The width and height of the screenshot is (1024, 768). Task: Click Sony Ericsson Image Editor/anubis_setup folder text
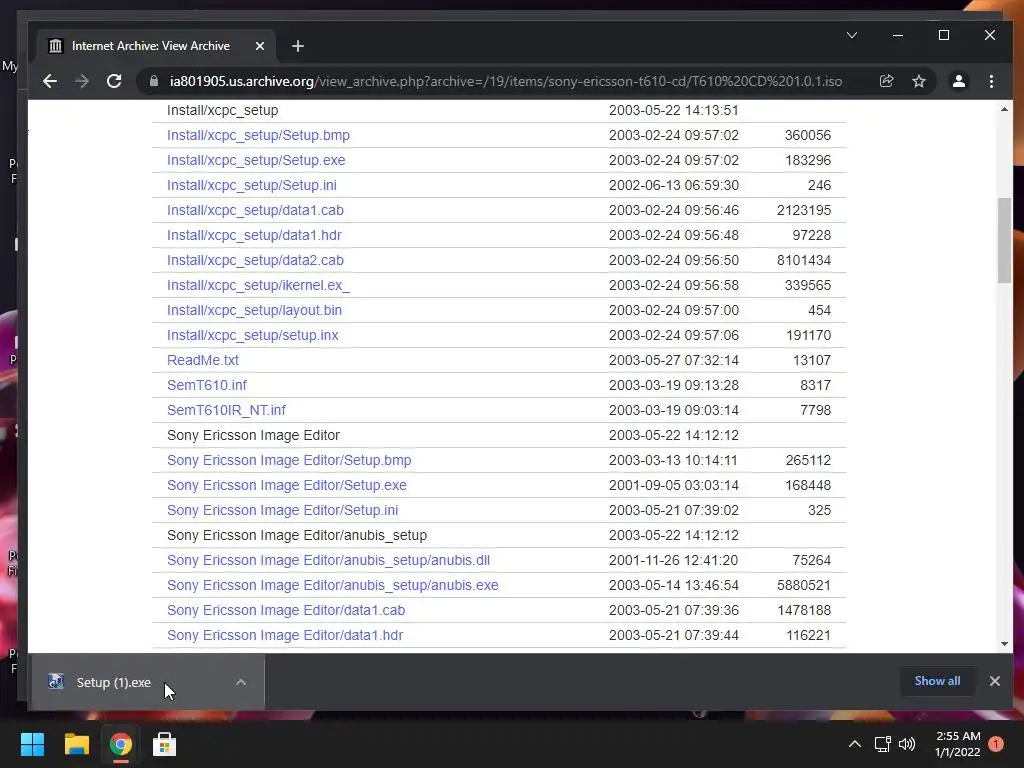tap(296, 536)
